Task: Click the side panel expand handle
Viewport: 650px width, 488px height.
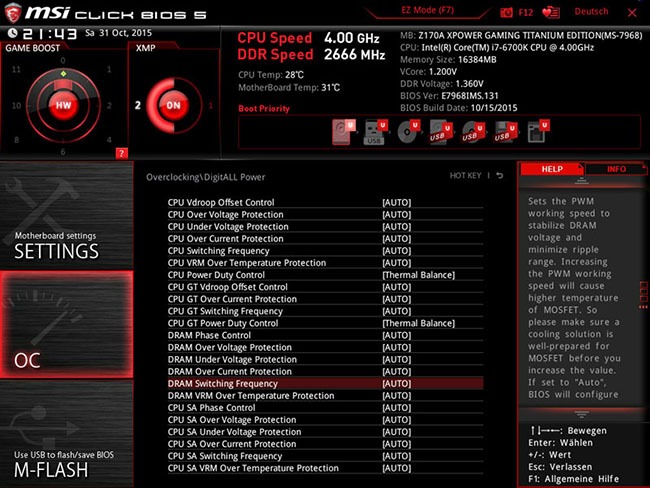Action: 644,295
